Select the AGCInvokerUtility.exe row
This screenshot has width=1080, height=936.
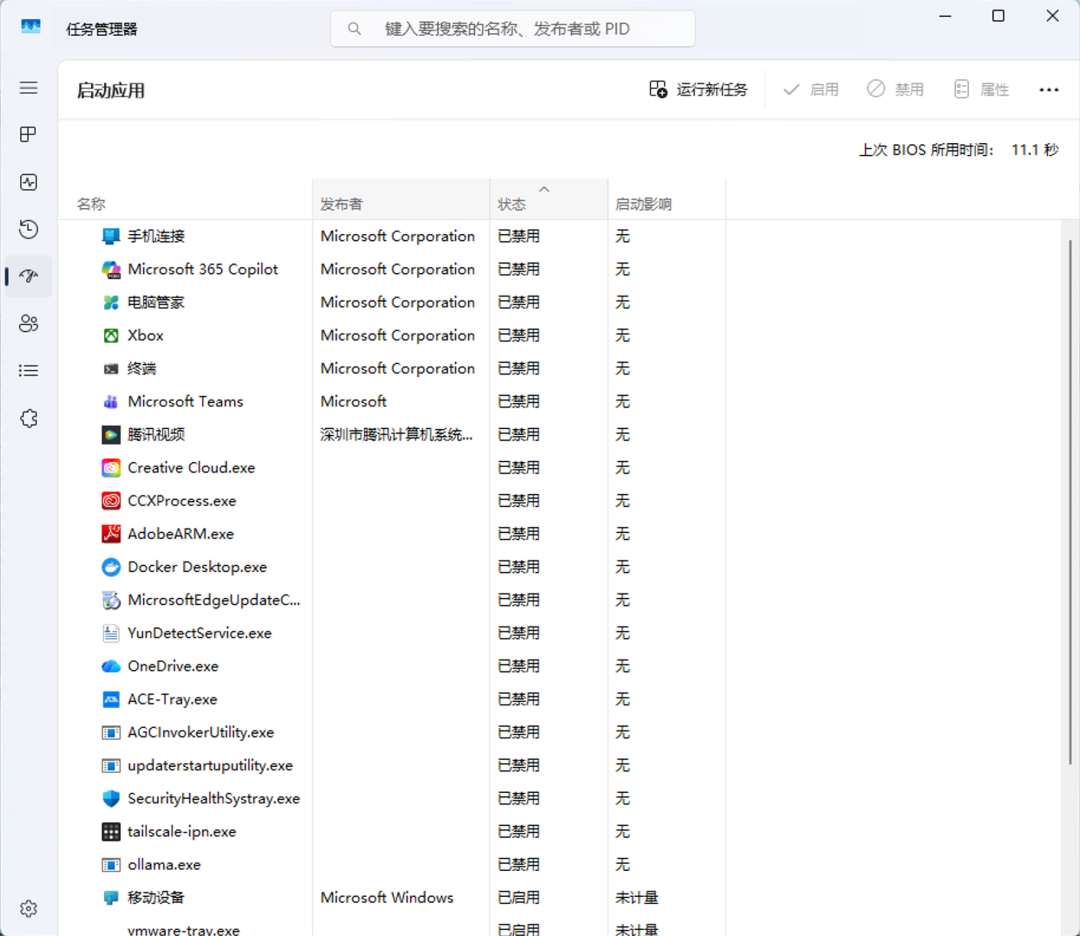point(391,732)
